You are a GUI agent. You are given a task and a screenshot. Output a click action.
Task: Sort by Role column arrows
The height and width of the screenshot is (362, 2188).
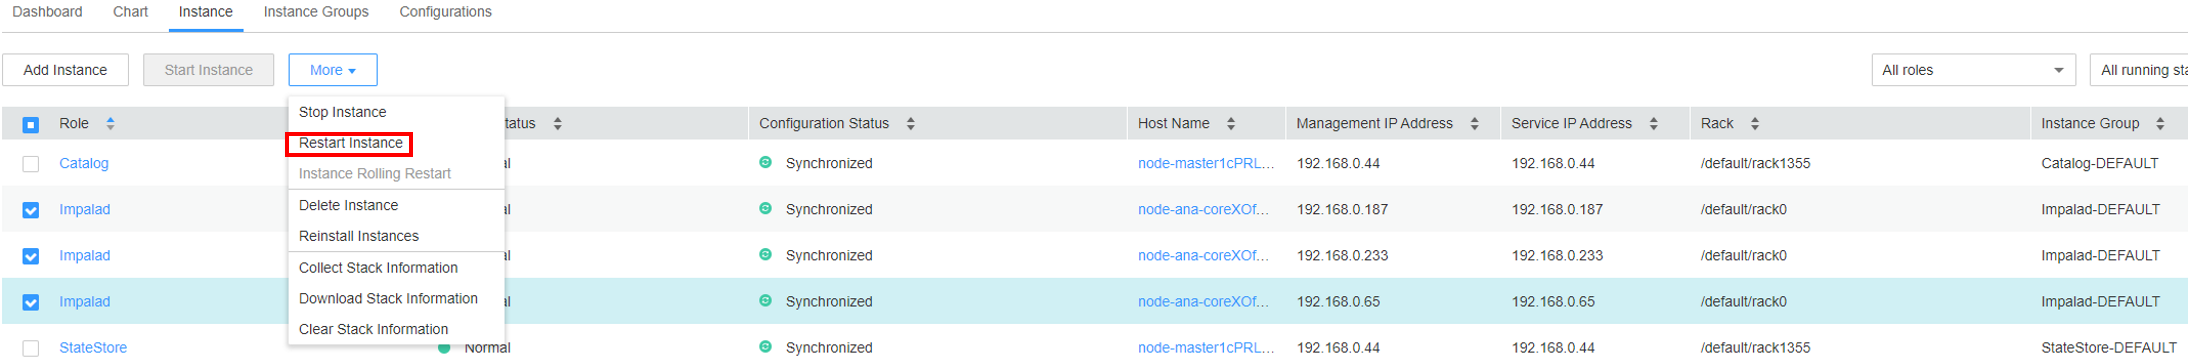point(110,124)
